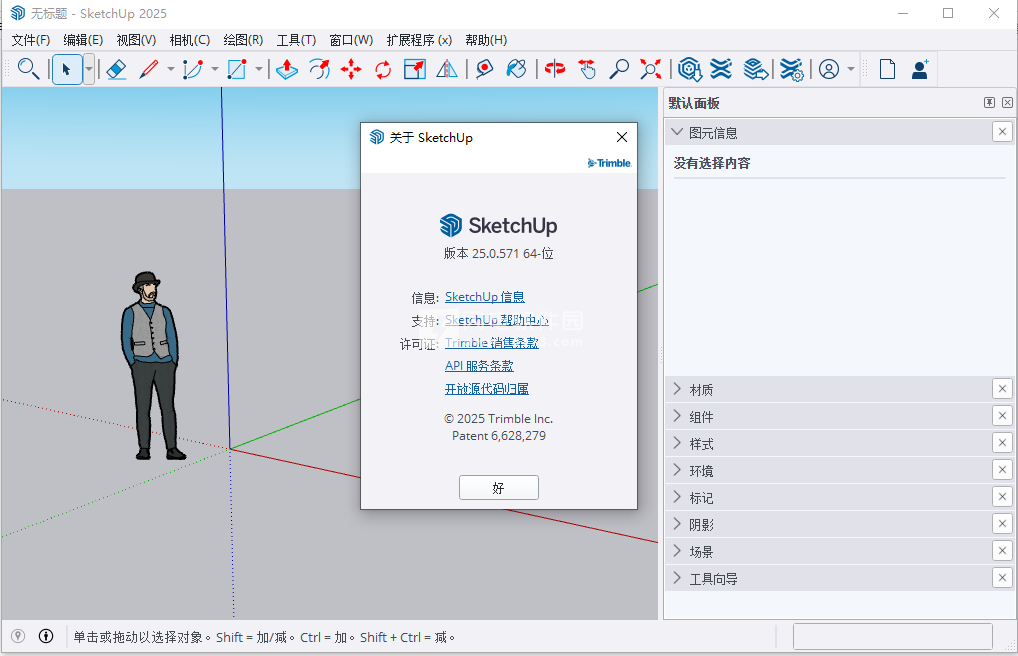1018x656 pixels.
Task: Expand the 标记 panel section
Action: click(677, 497)
